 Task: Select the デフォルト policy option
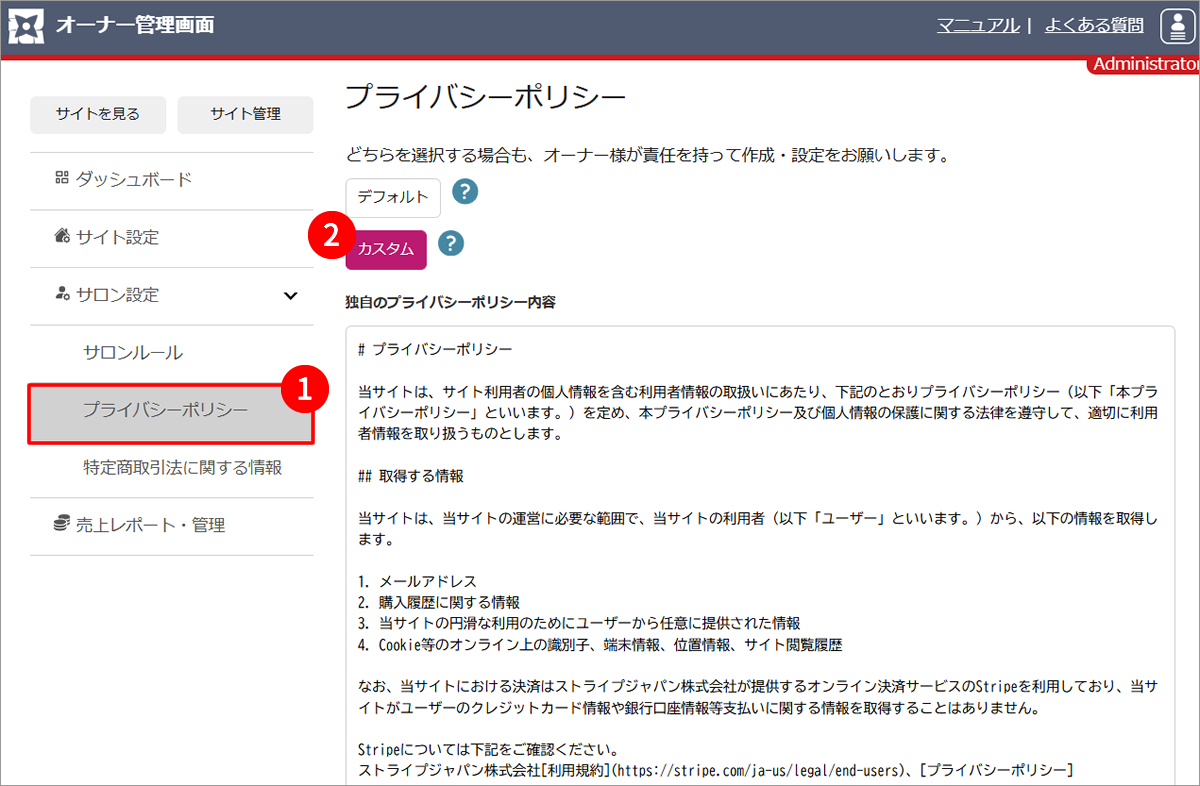(x=393, y=197)
